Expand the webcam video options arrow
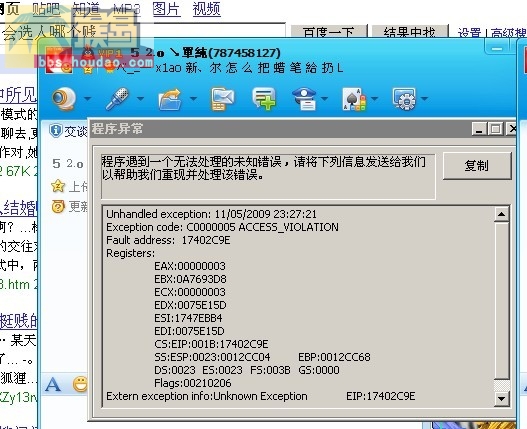The image size is (527, 429). pos(88,99)
